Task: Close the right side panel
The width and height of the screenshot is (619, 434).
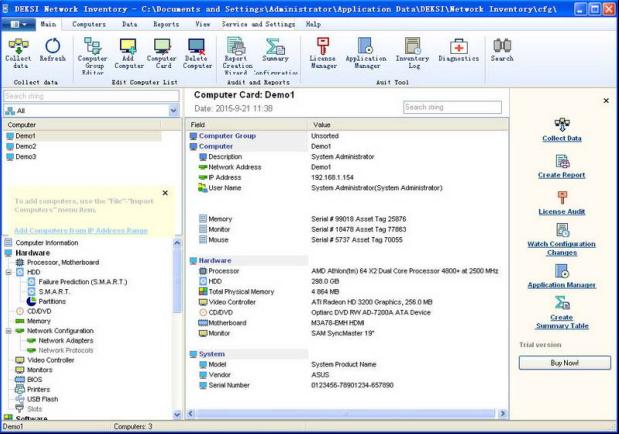Action: coord(606,101)
